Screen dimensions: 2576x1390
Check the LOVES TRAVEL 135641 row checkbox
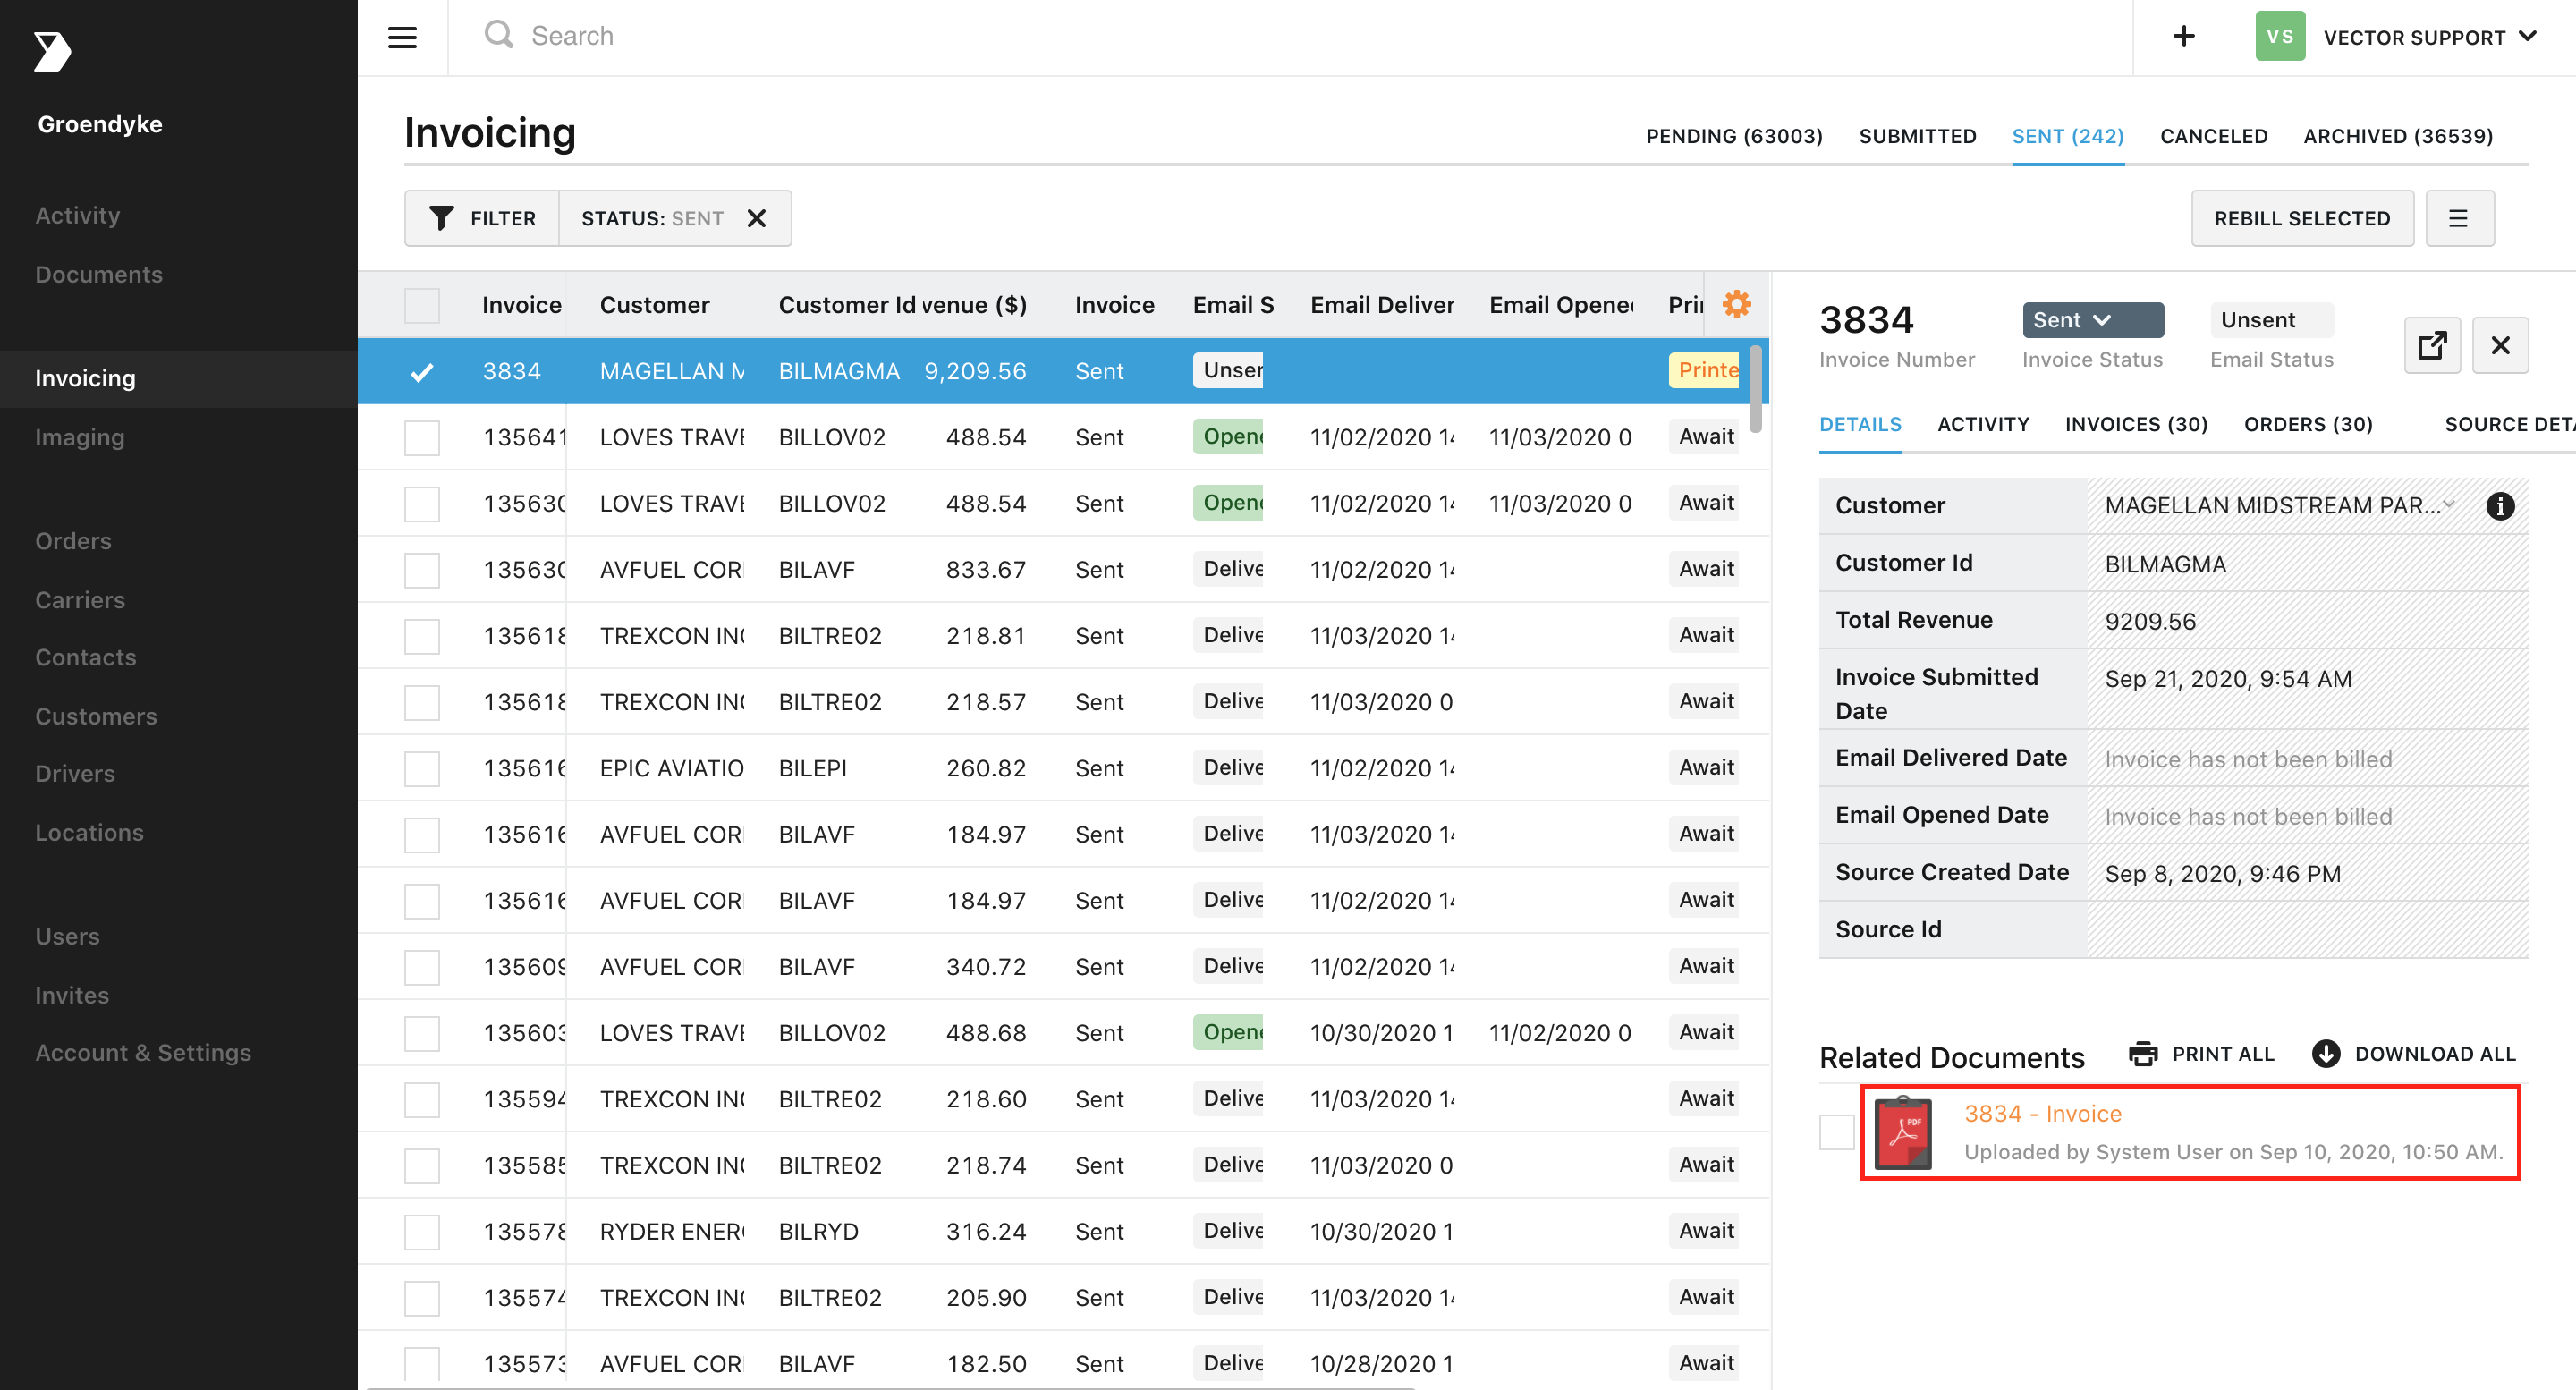coord(422,438)
